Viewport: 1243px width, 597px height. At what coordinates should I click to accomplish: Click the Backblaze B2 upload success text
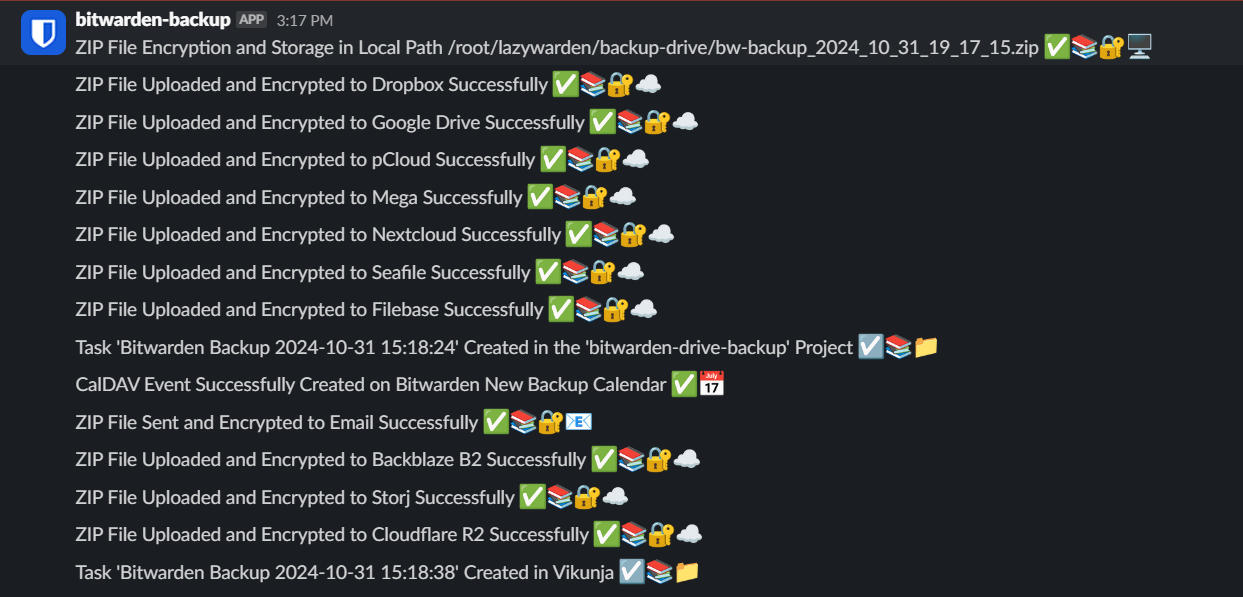coord(331,460)
